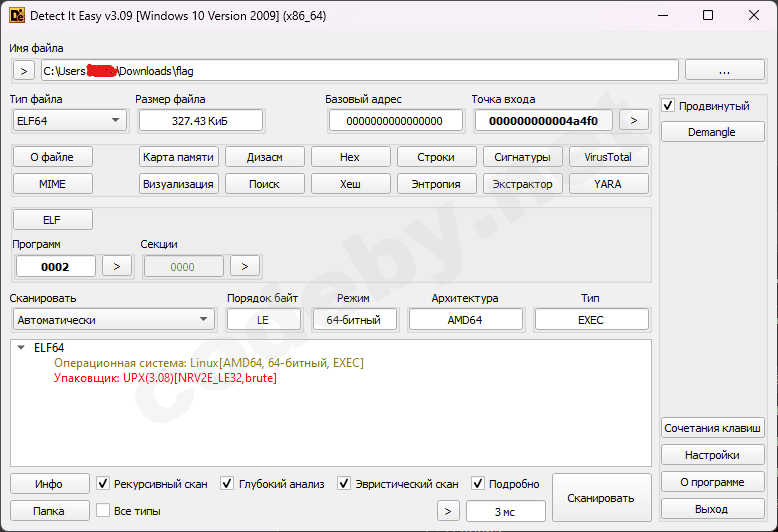The image size is (778, 532).
Task: Open the Строки strings view
Action: (437, 157)
